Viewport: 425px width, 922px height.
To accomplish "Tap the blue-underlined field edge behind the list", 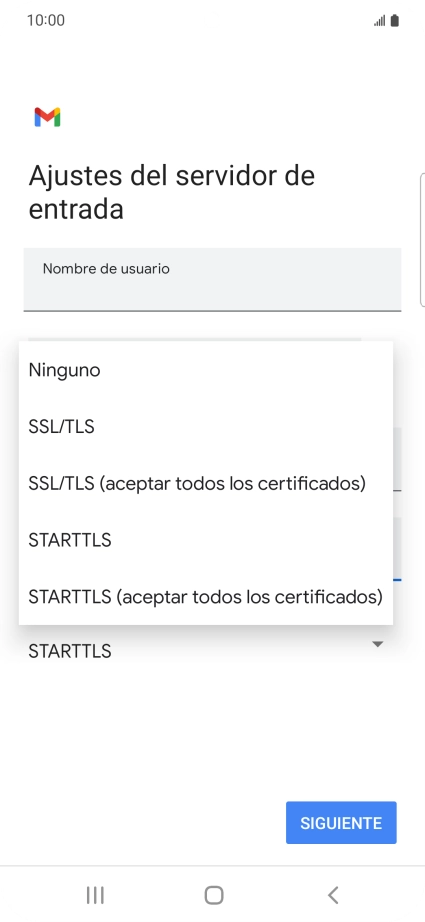I will point(397,550).
